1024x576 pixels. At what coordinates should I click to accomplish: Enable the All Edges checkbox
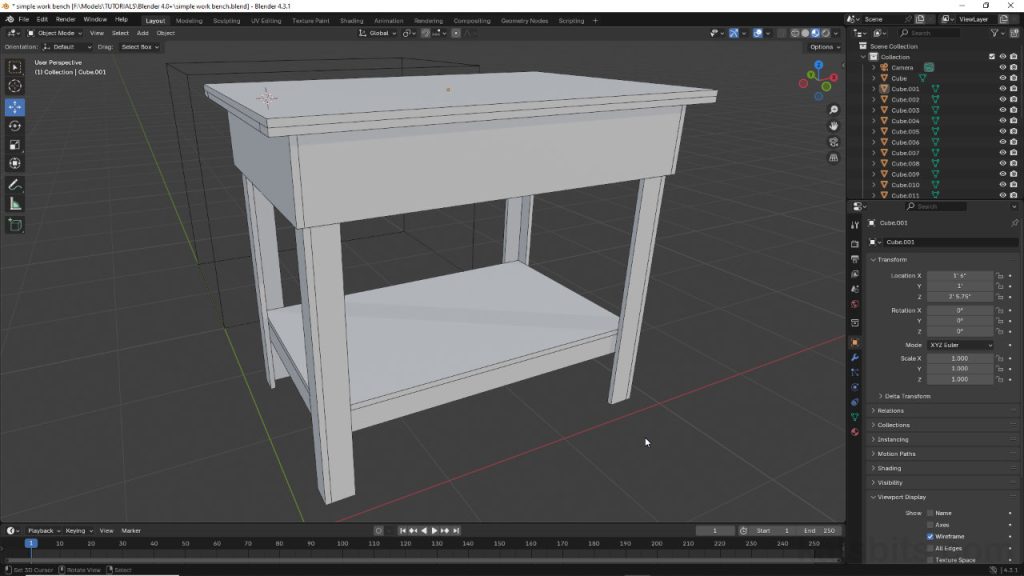[x=930, y=548]
